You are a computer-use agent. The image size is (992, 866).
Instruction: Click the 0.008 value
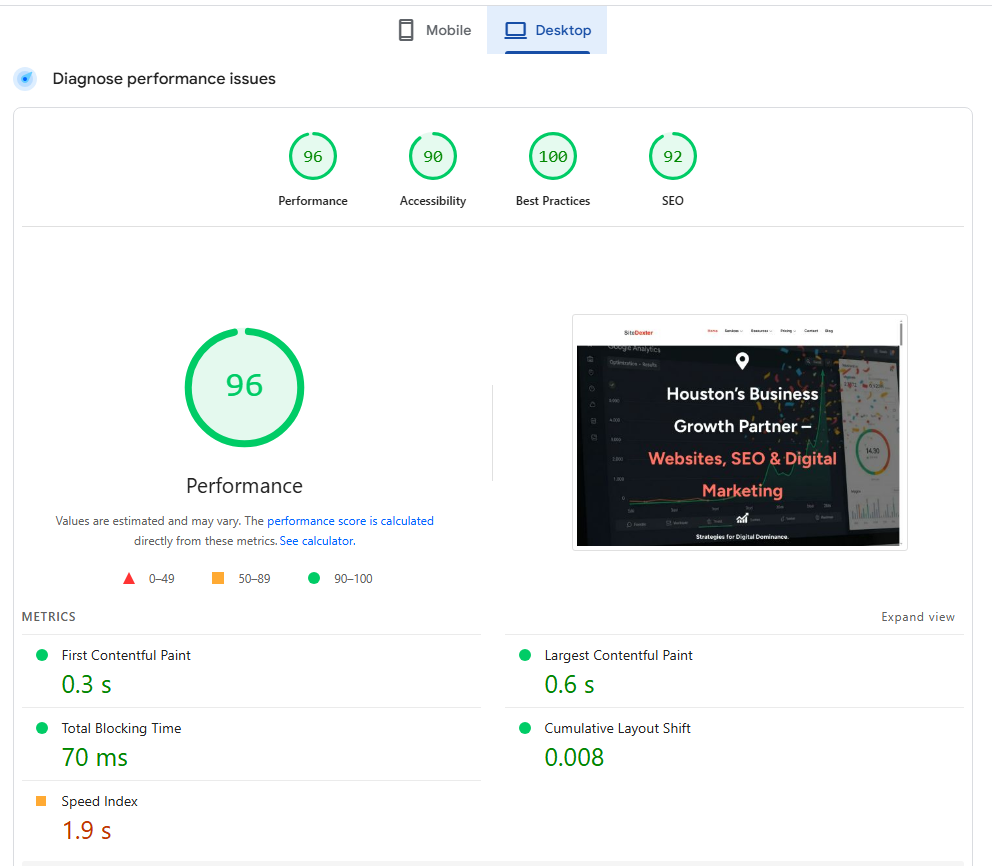coord(574,757)
